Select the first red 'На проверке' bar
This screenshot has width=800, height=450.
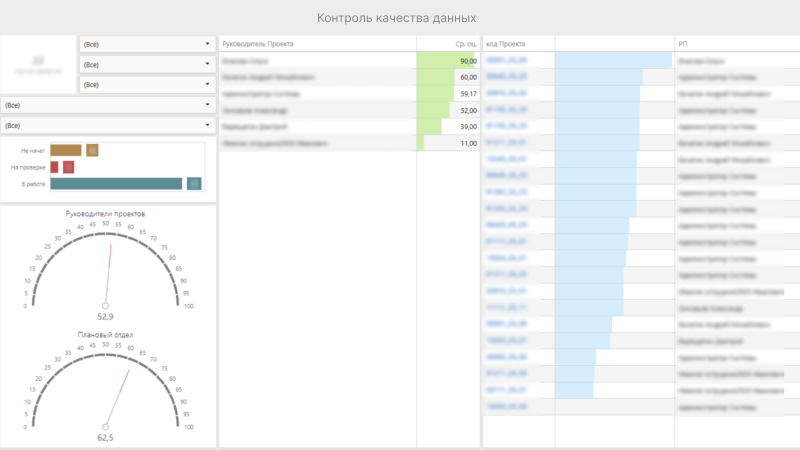point(55,167)
